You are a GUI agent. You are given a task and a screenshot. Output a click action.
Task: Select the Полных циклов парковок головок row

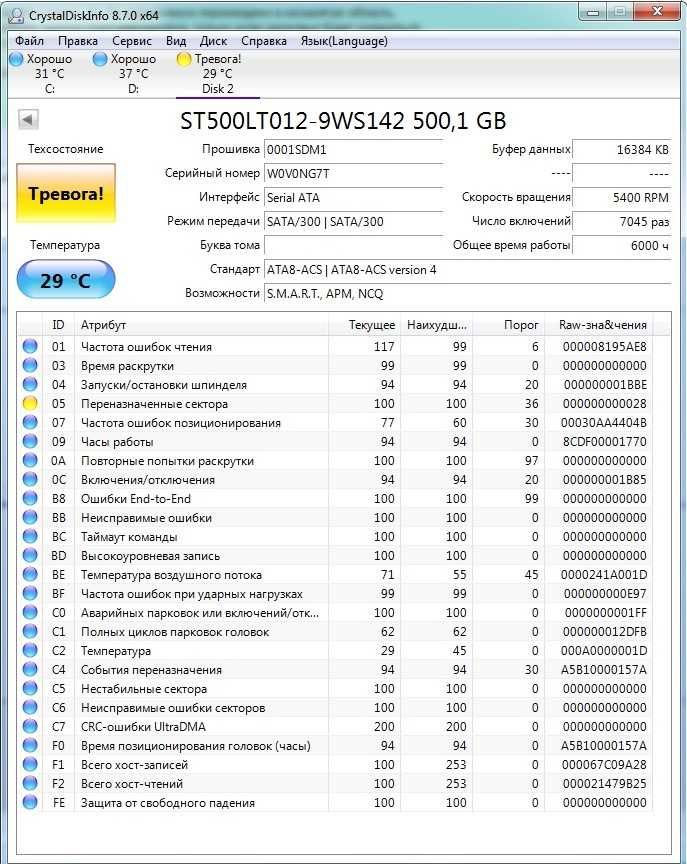[x=336, y=631]
